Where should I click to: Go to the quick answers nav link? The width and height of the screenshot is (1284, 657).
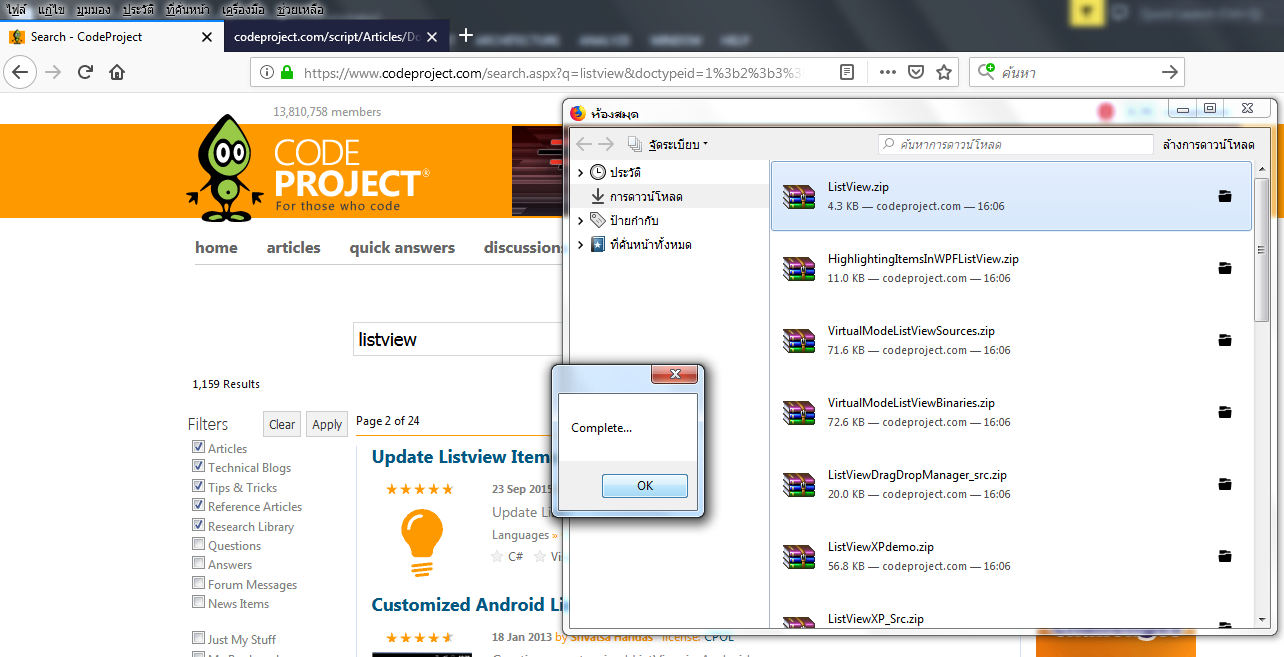coord(402,248)
